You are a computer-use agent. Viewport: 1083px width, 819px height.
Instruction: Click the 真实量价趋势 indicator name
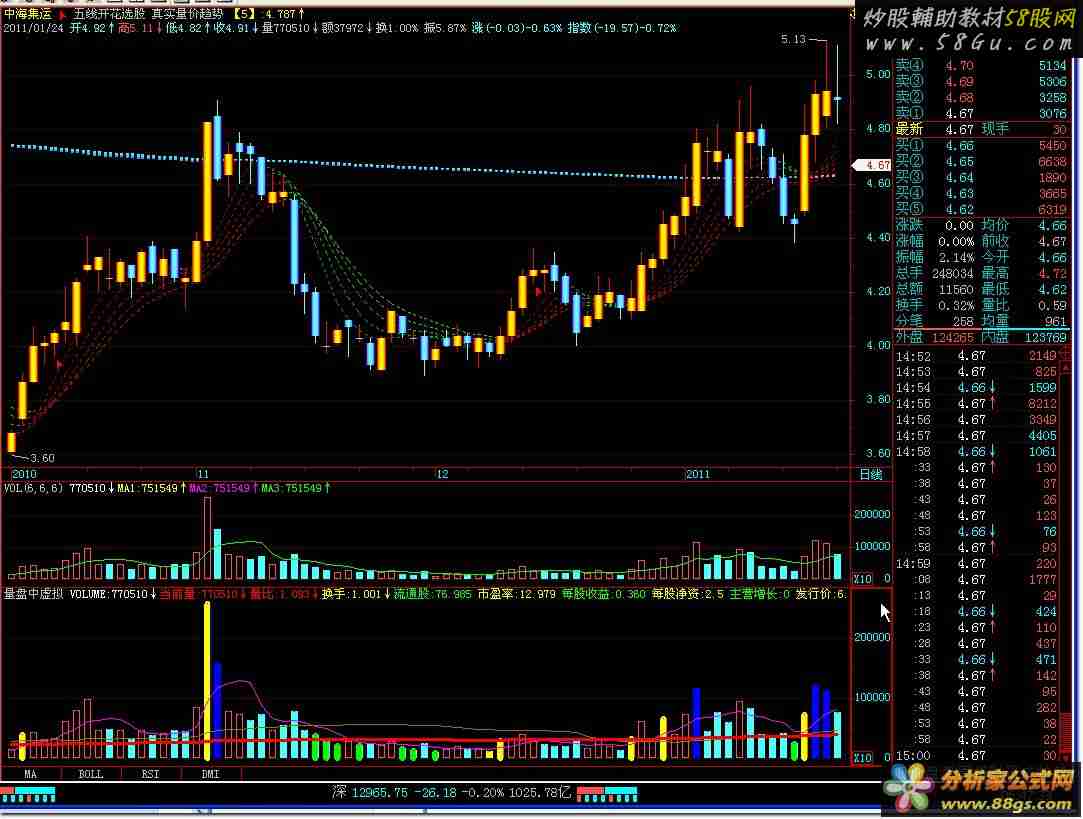(187, 14)
